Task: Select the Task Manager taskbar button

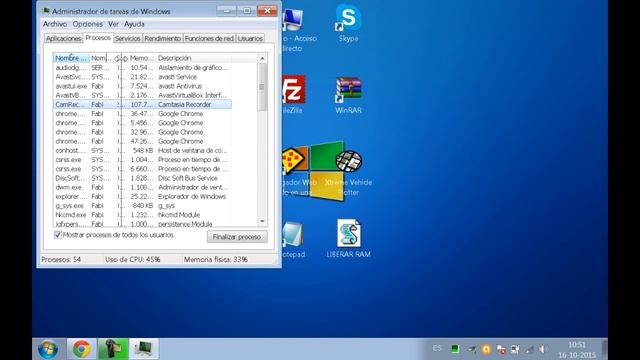Action: (144, 349)
